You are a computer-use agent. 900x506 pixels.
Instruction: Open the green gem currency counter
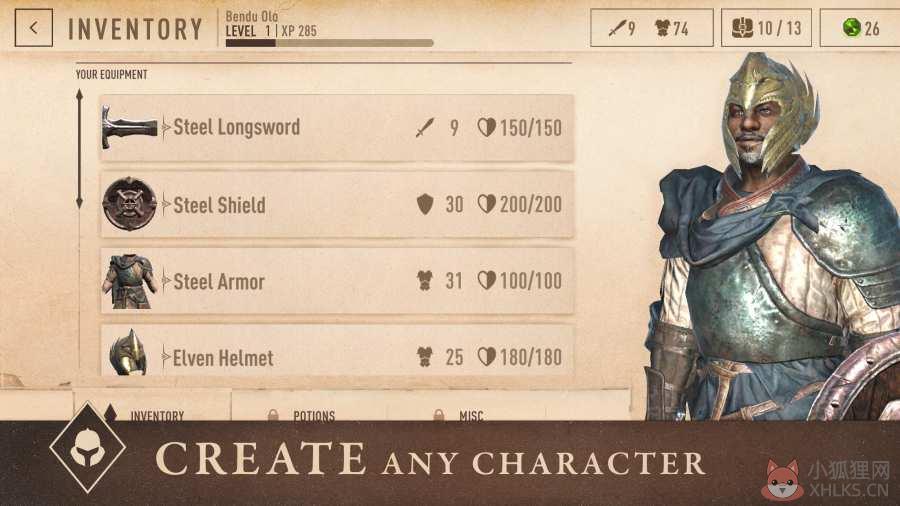pos(860,28)
